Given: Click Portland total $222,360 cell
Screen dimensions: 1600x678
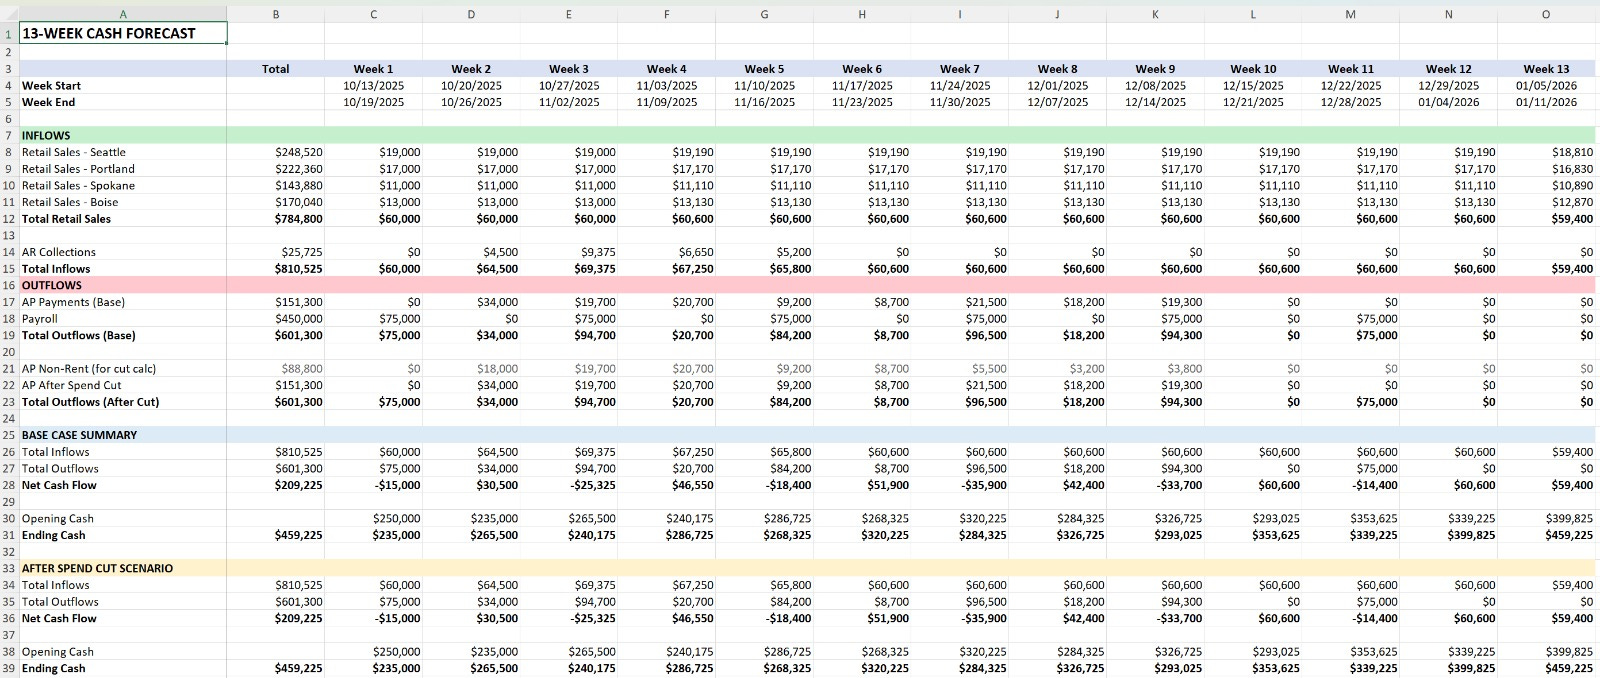Looking at the screenshot, I should click(x=276, y=169).
